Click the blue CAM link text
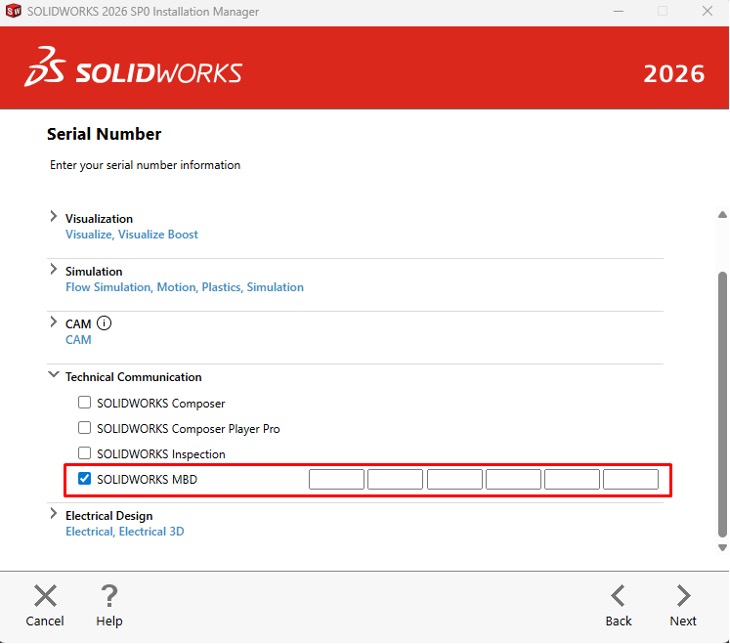This screenshot has height=644, width=730. 78,339
